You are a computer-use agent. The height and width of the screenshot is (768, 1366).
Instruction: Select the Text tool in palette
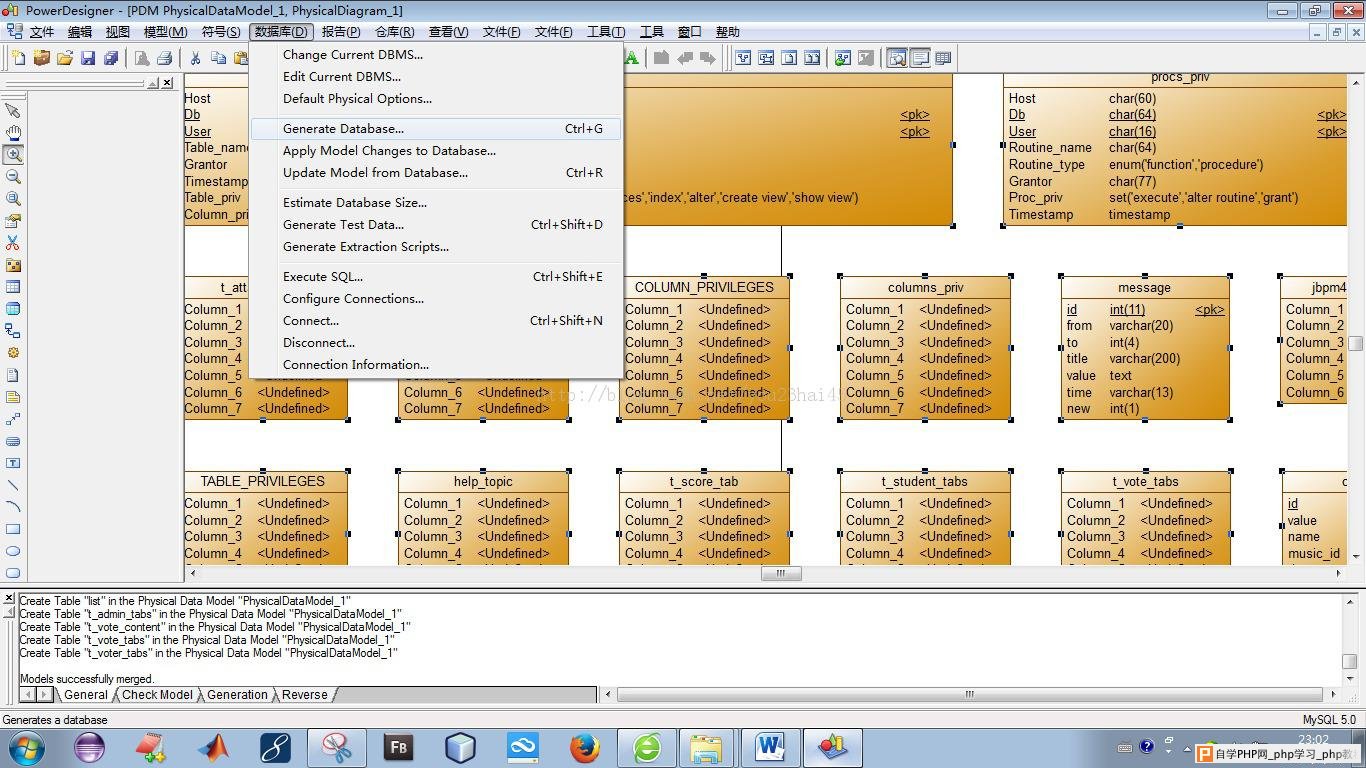13,463
